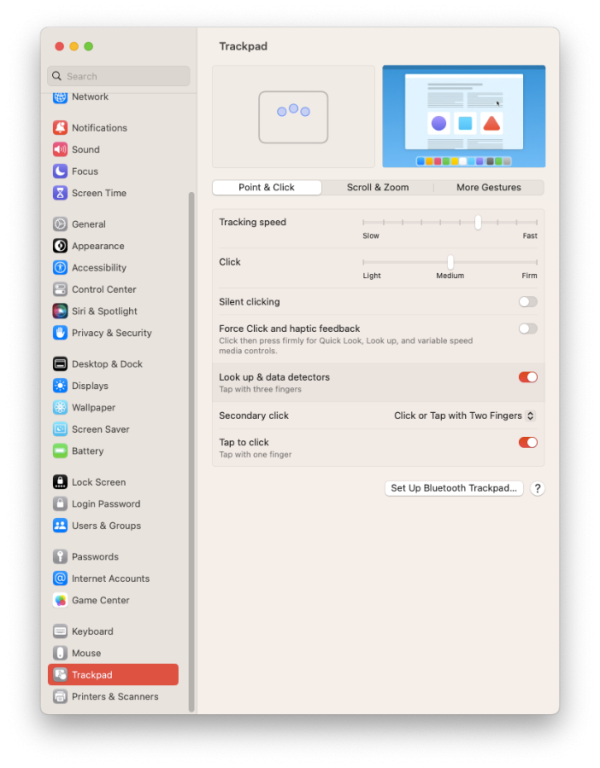600x768 pixels.
Task: Open the Keyboard icon in sidebar
Action: point(60,631)
